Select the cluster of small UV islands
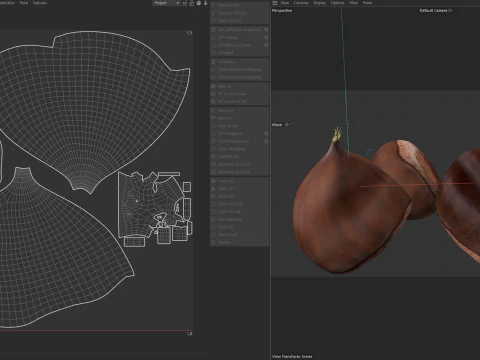Image resolution: width=480 pixels, height=360 pixels. coord(154,209)
